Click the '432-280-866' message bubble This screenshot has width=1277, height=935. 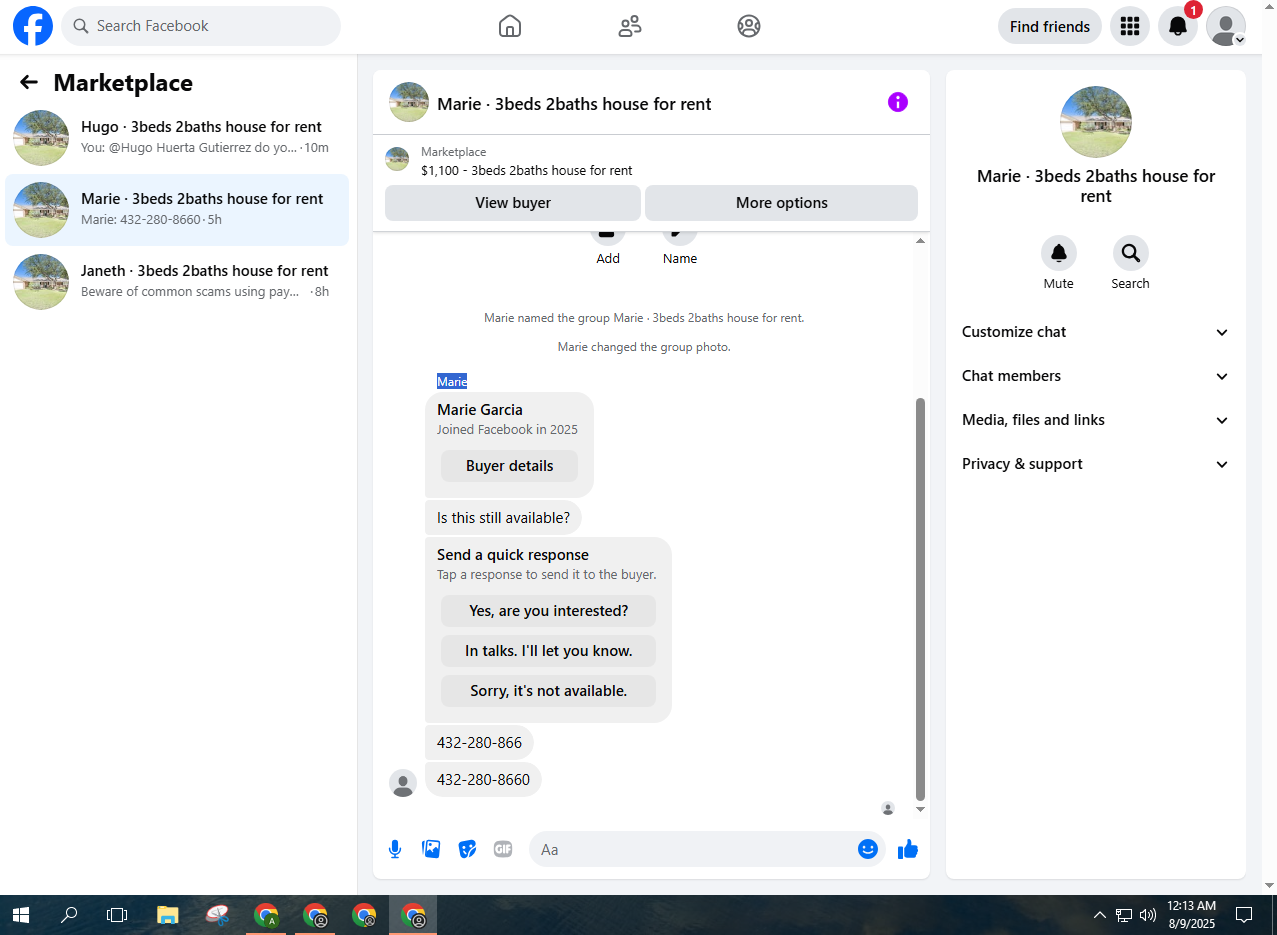point(479,743)
